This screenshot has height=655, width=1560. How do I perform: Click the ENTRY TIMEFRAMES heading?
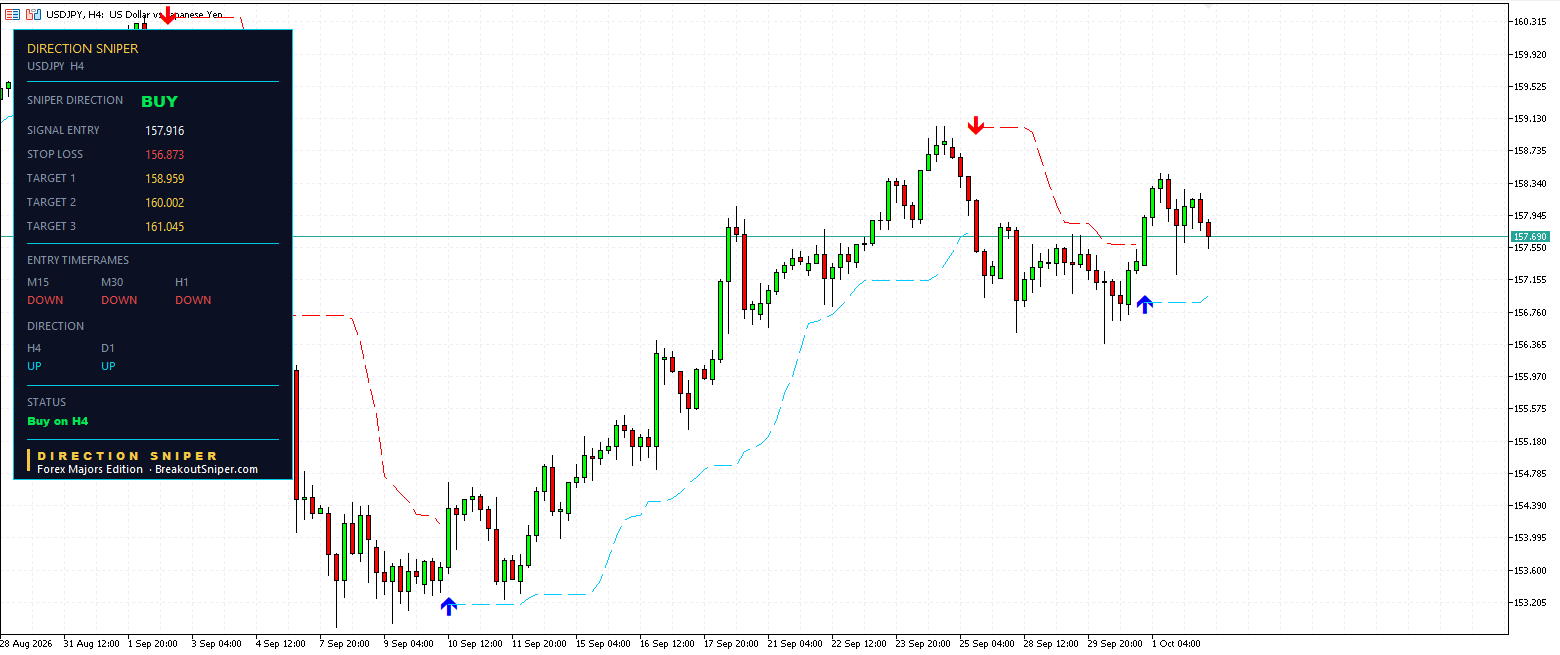pyautogui.click(x=78, y=260)
